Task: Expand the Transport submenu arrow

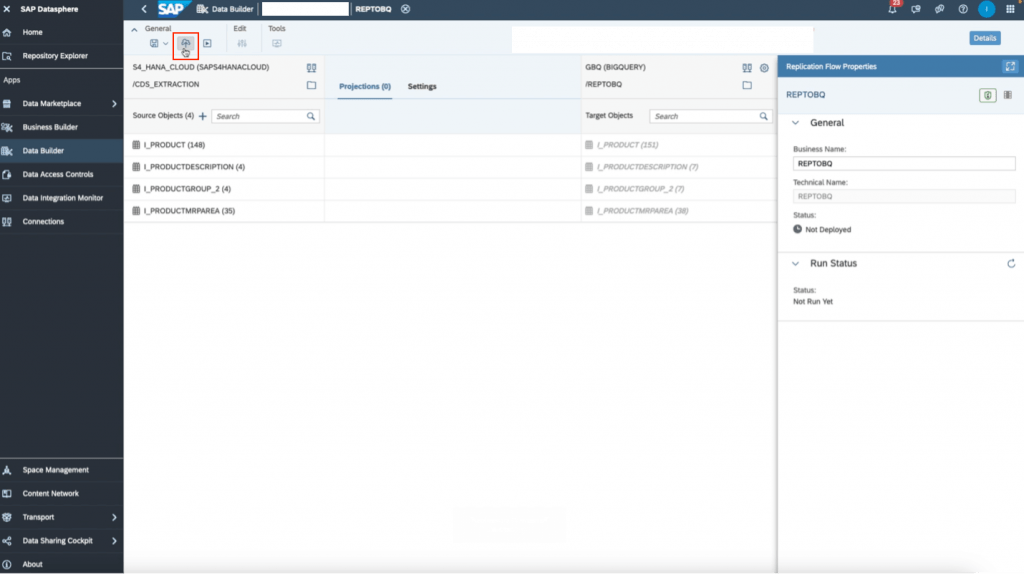Action: 114,518
